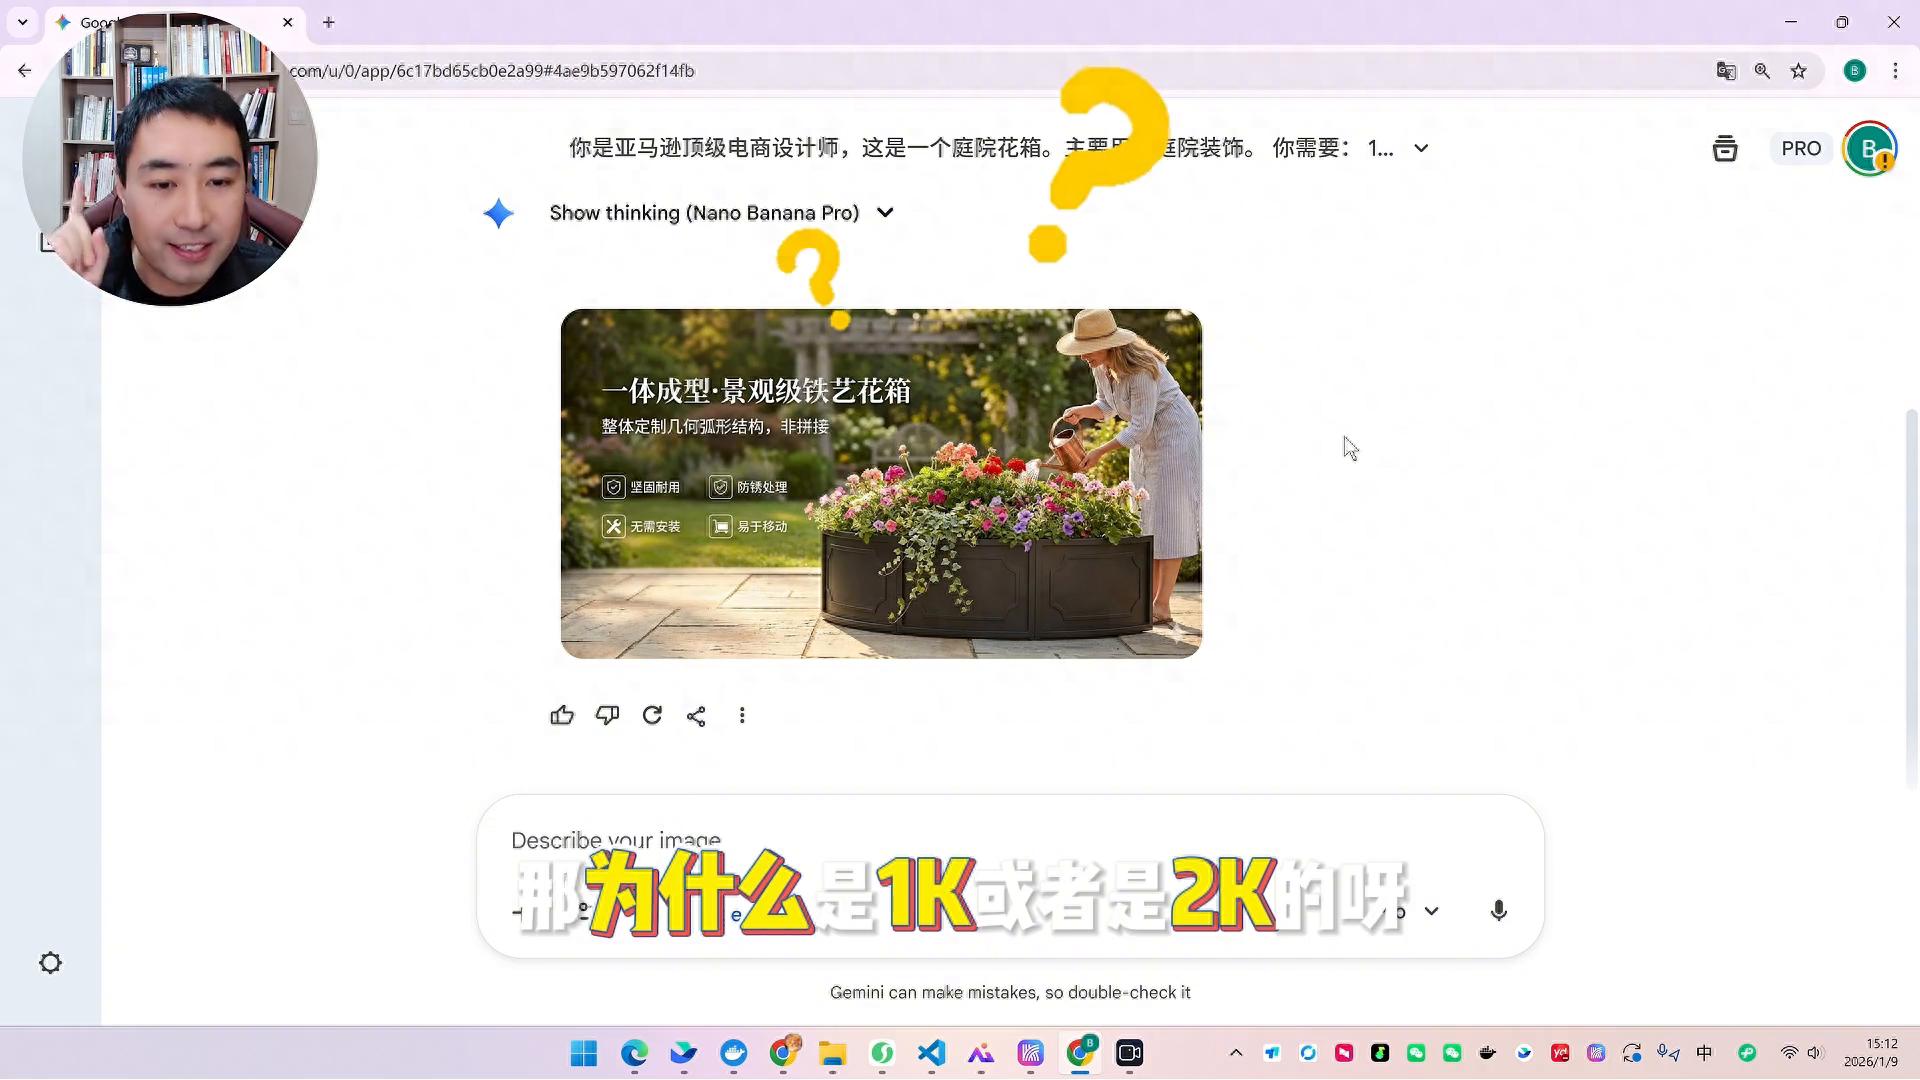The image size is (1920, 1080).
Task: Open the tab search dropdown arrow
Action: pos(22,22)
